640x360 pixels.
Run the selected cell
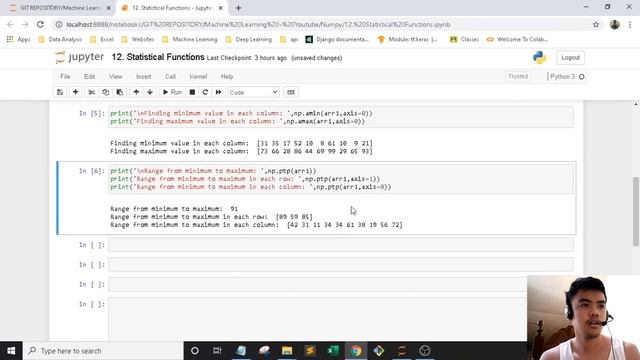[172, 92]
